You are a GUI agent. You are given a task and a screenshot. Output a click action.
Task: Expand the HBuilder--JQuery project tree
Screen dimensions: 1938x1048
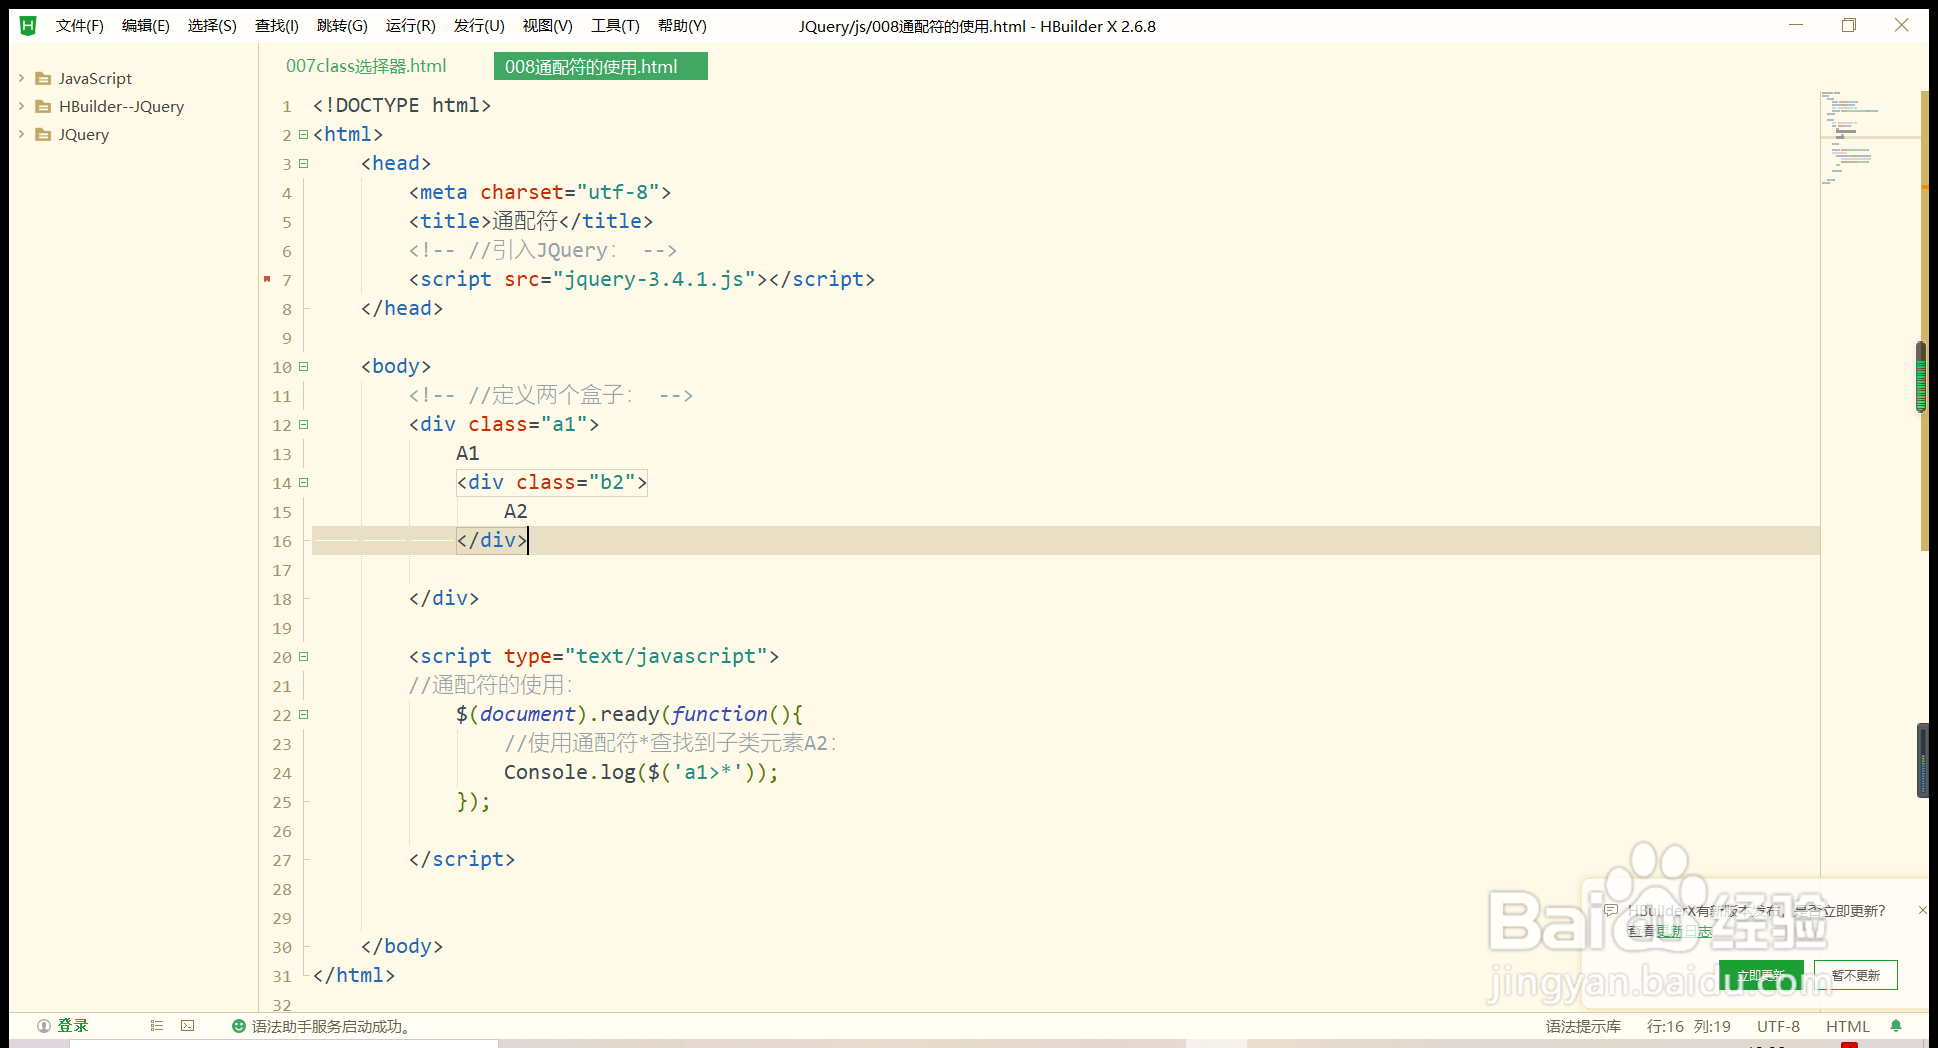point(21,106)
